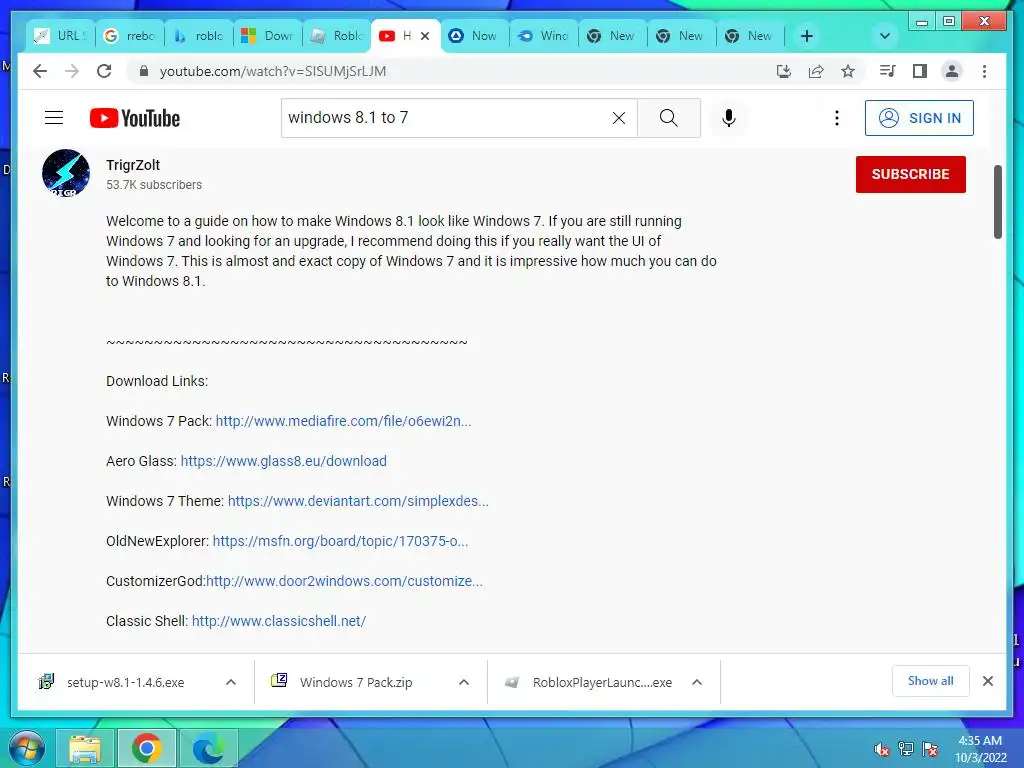1024x768 pixels.
Task: Show all downloads
Action: [x=931, y=681]
